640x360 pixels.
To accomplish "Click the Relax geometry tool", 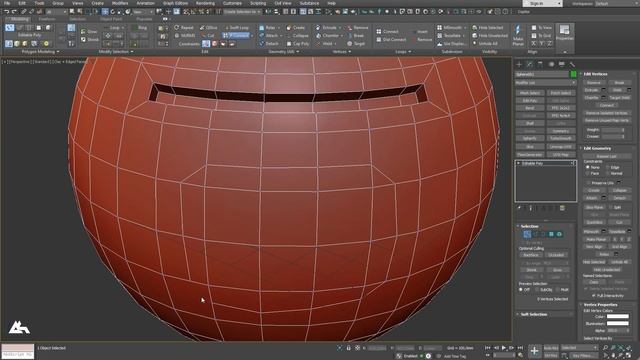I will coord(267,28).
